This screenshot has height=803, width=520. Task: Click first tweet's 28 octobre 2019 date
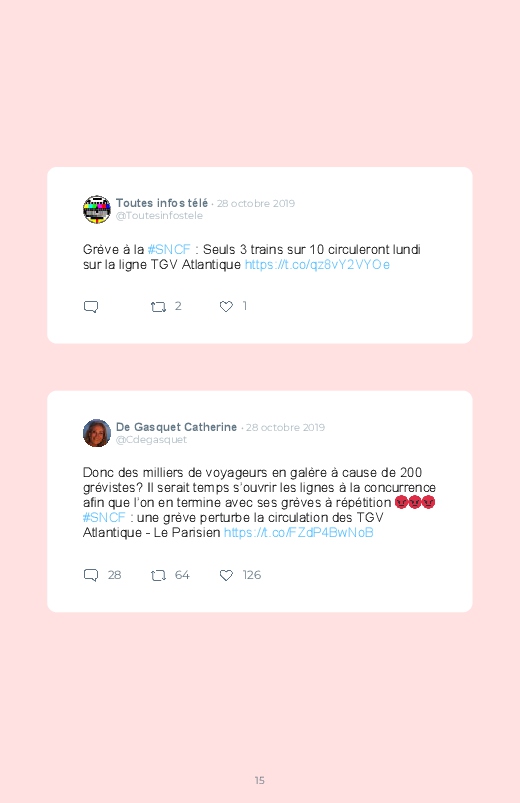pos(256,203)
